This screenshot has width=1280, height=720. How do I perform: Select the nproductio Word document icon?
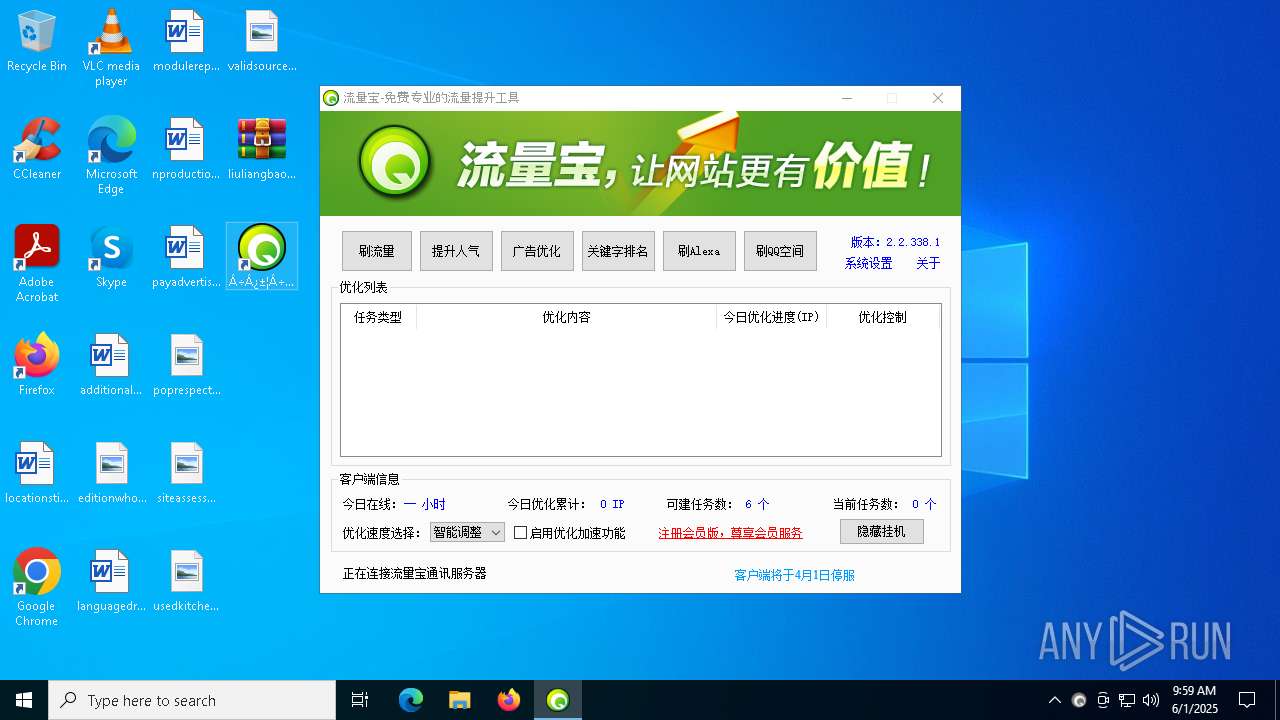coord(186,149)
